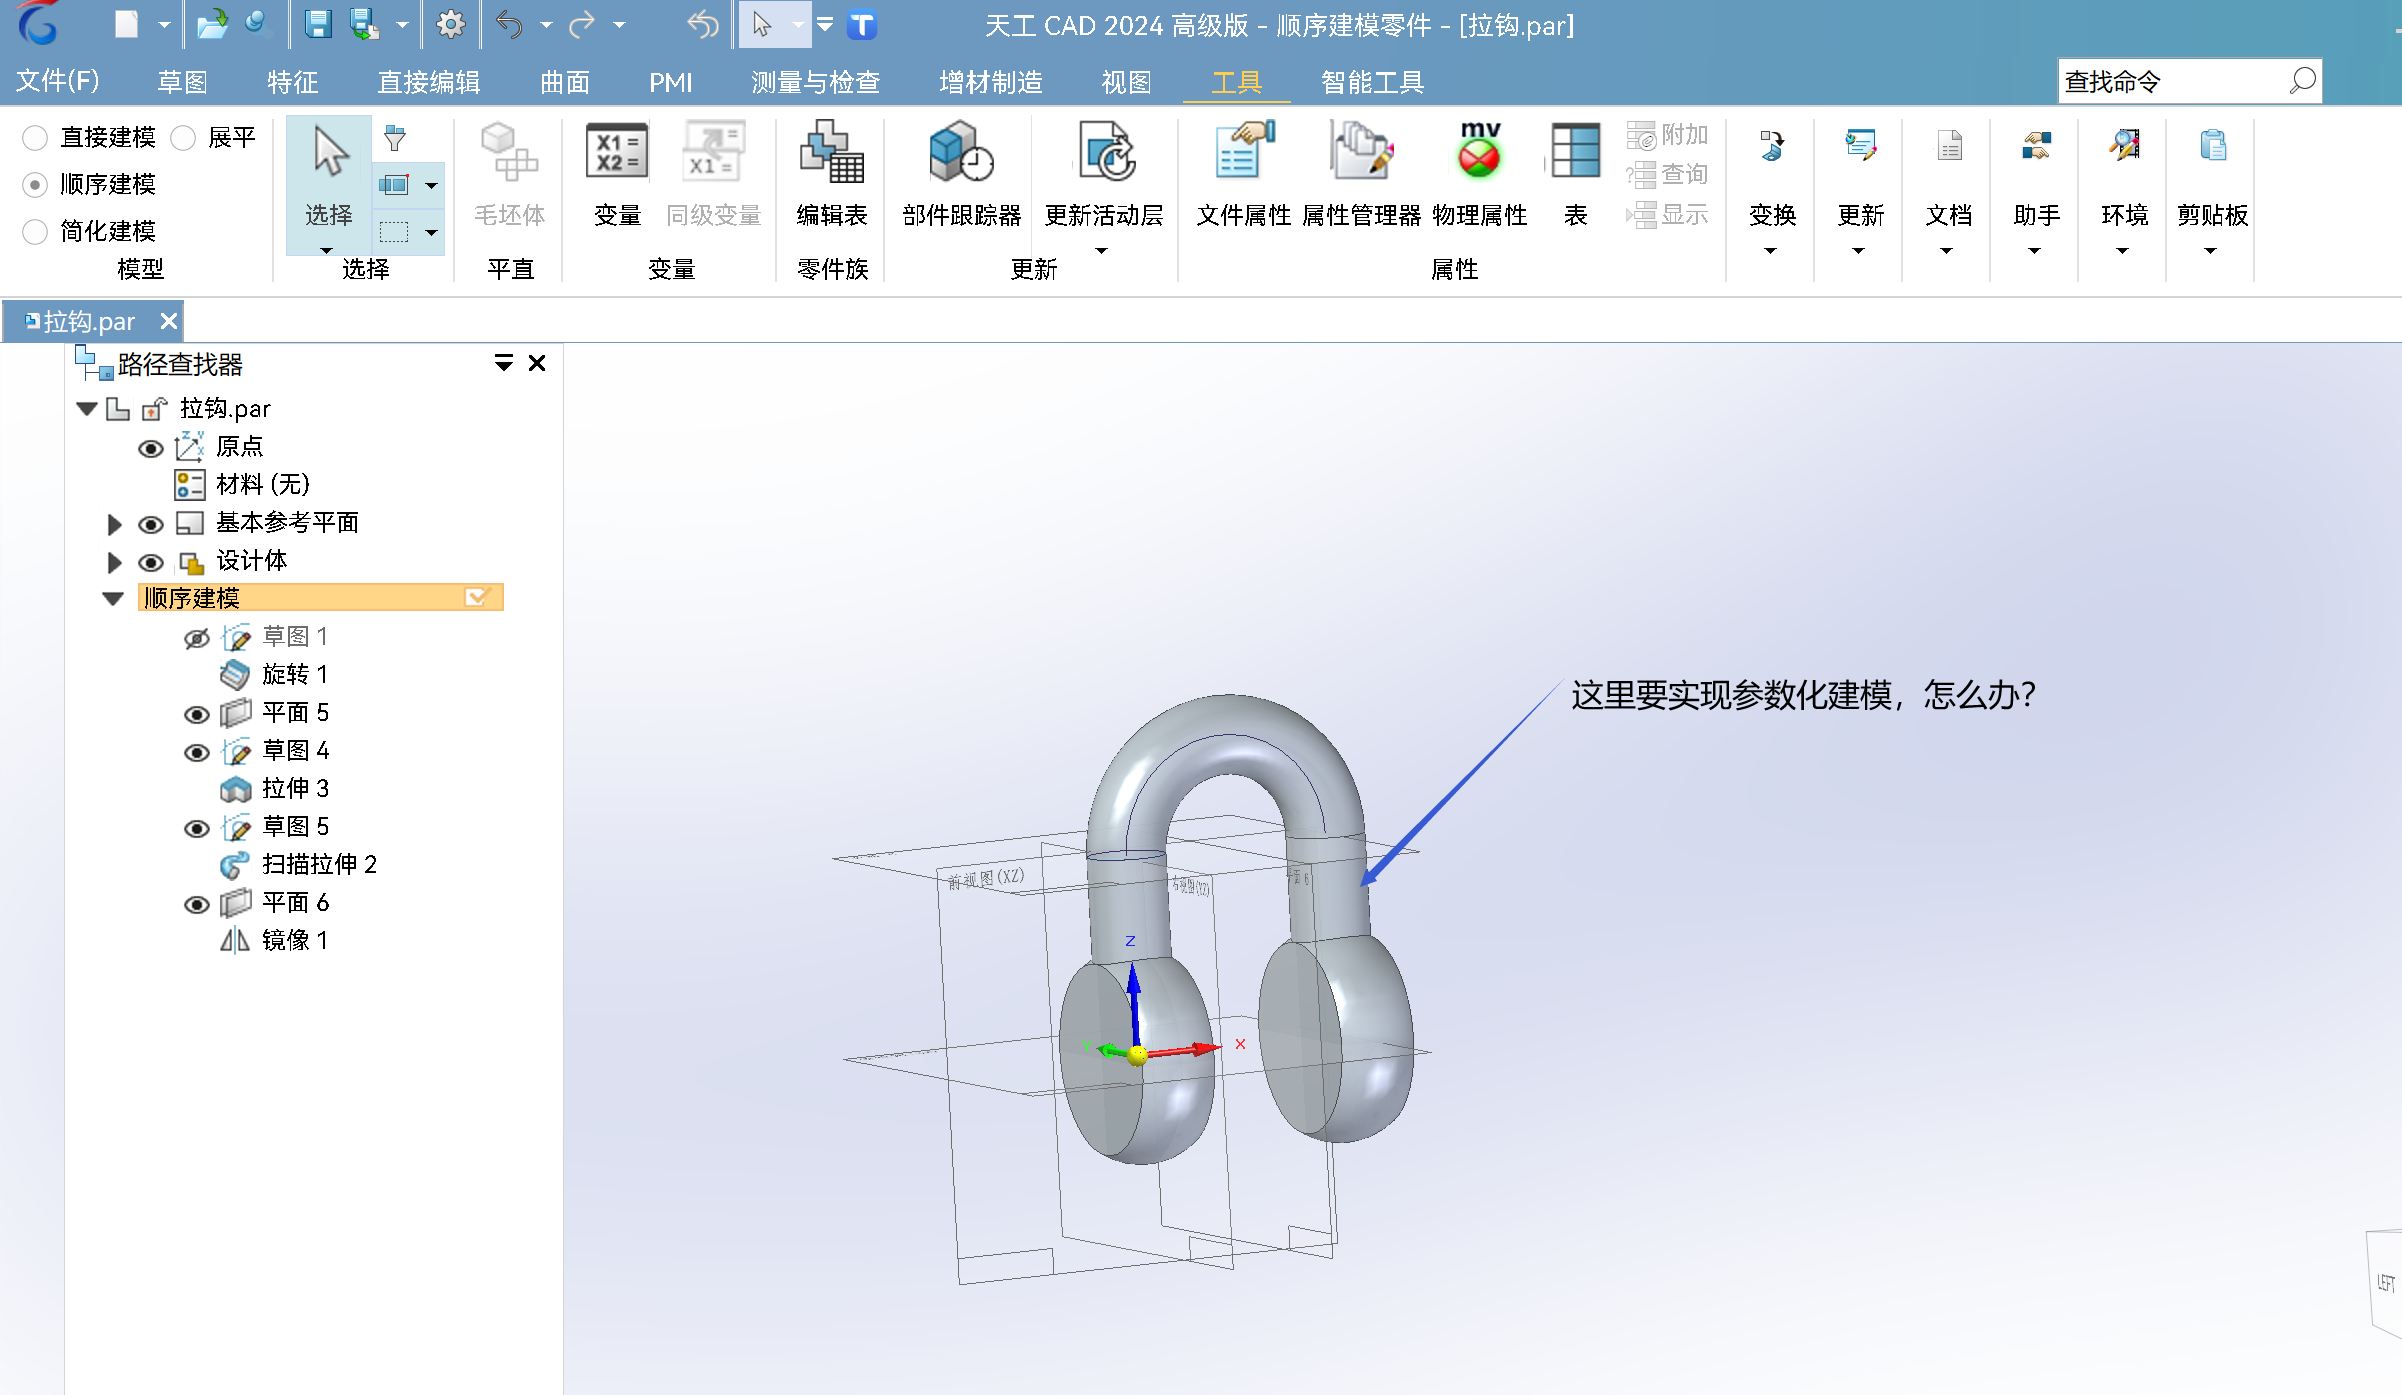
Task: Open the 文档 document tools
Action: (1949, 190)
